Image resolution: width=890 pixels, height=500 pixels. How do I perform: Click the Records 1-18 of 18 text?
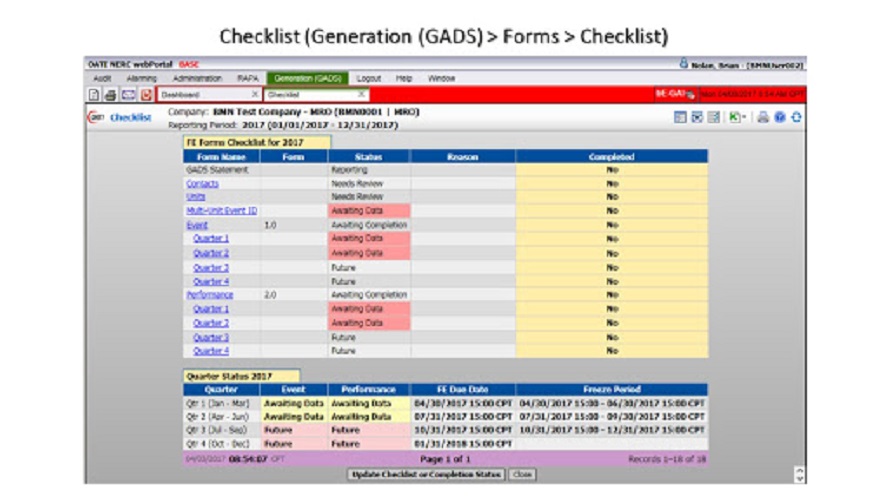[x=667, y=459]
